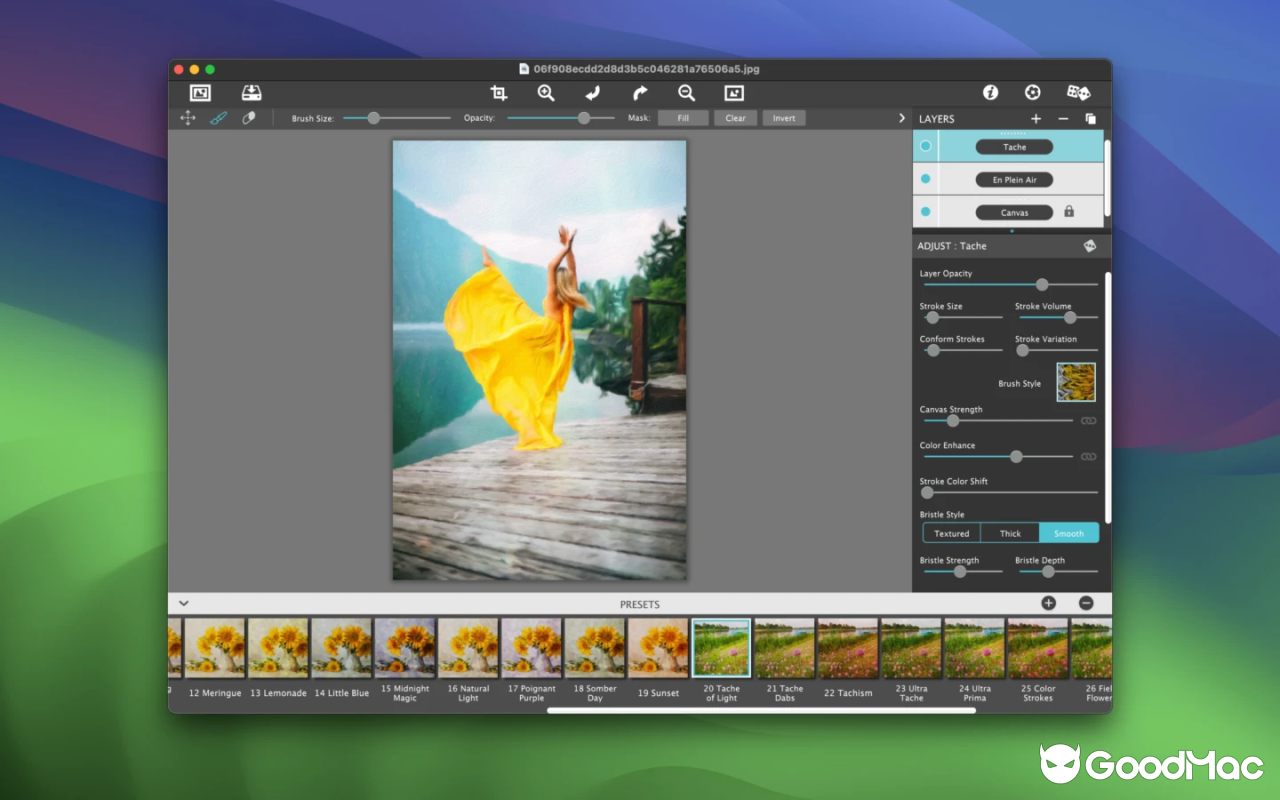Invert the mask
The height and width of the screenshot is (800, 1280).
point(783,117)
